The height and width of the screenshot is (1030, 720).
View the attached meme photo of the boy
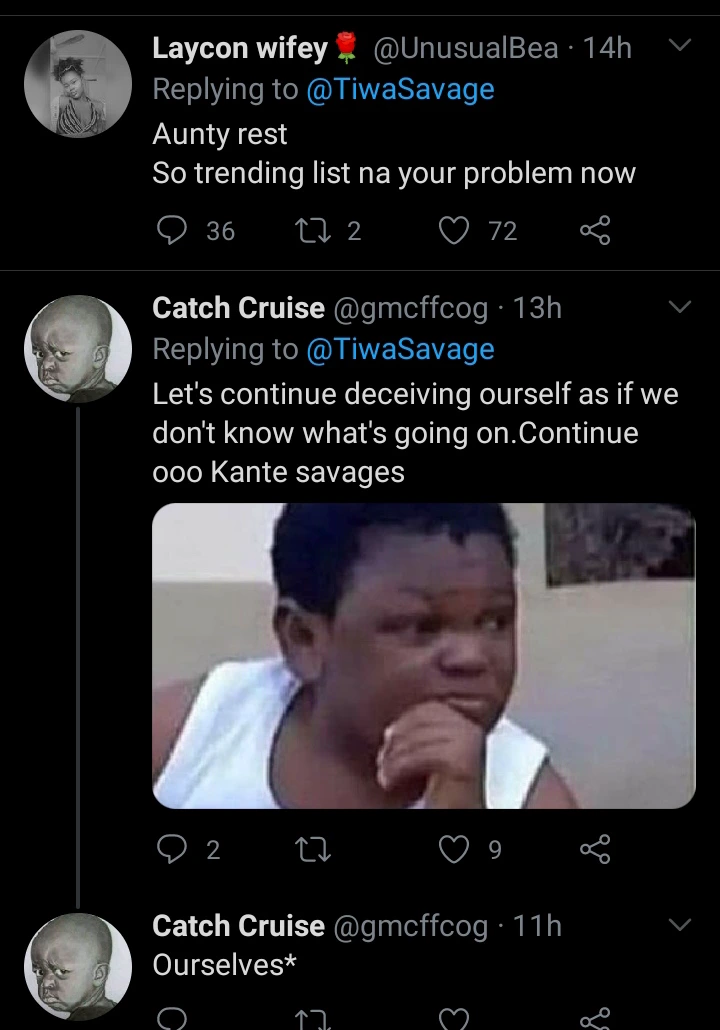(x=423, y=655)
